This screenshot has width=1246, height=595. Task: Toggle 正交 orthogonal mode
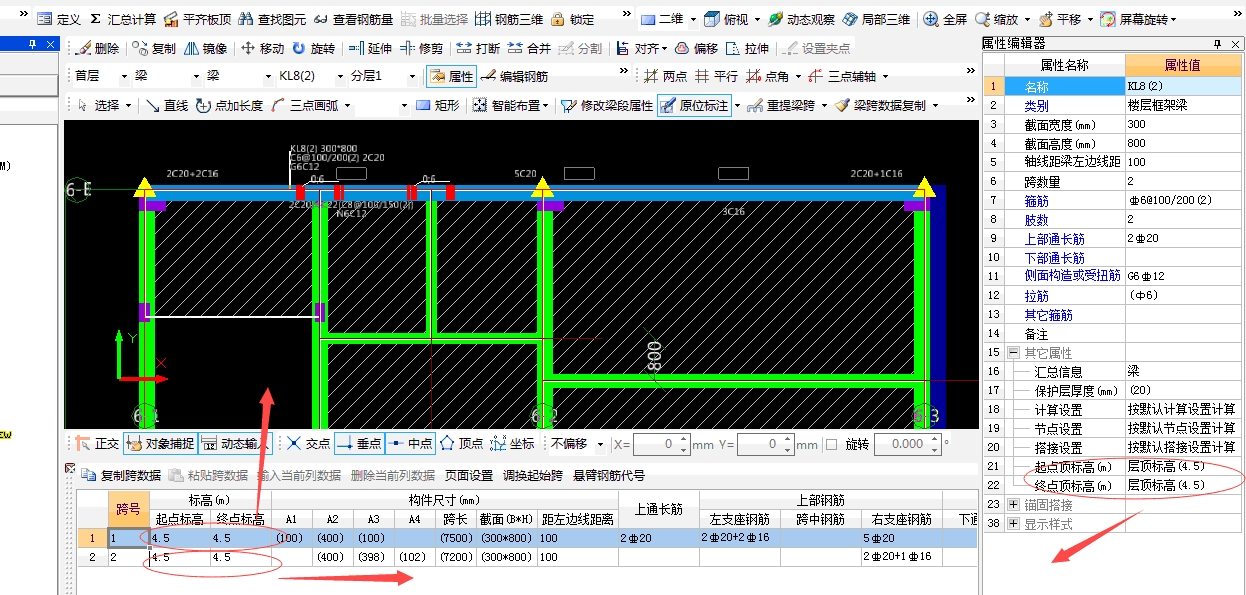tap(98, 443)
